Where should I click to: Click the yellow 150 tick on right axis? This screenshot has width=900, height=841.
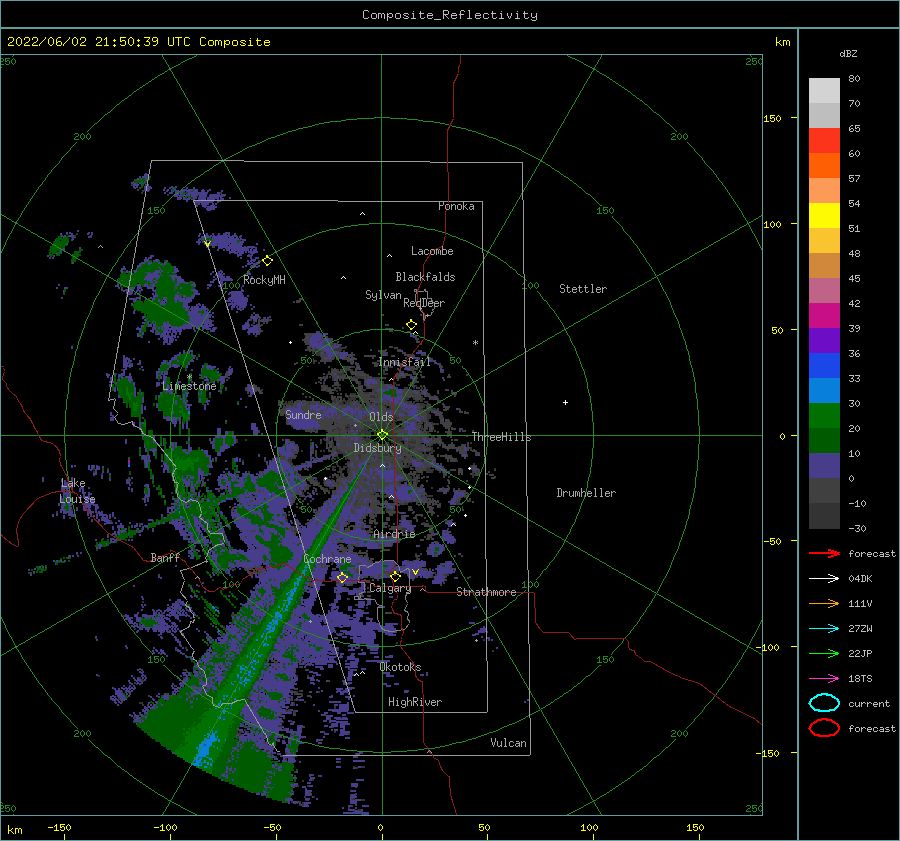772,118
